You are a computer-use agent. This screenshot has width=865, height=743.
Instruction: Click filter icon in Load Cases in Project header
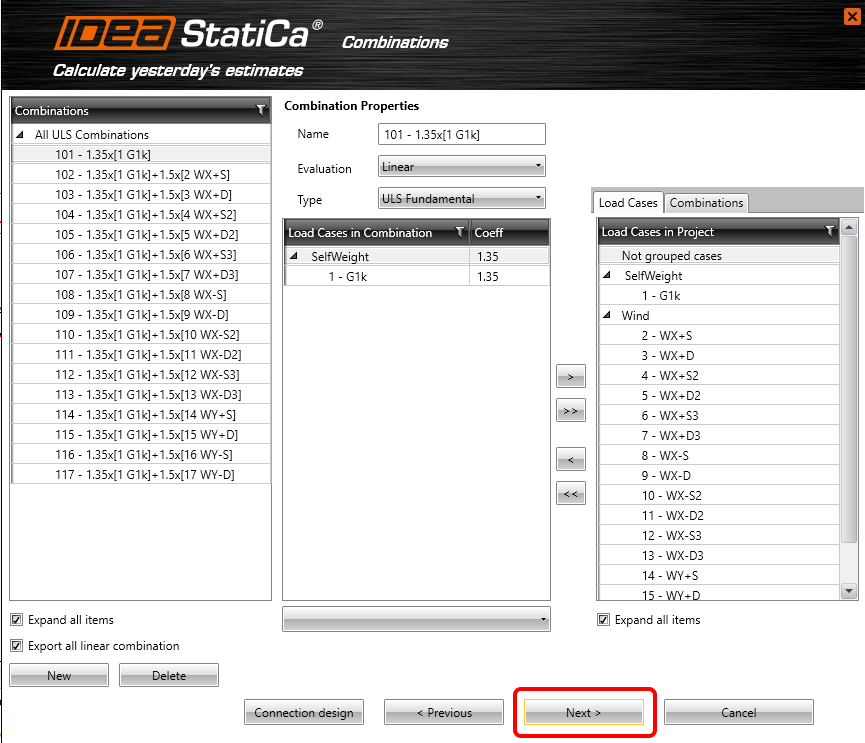(x=829, y=232)
